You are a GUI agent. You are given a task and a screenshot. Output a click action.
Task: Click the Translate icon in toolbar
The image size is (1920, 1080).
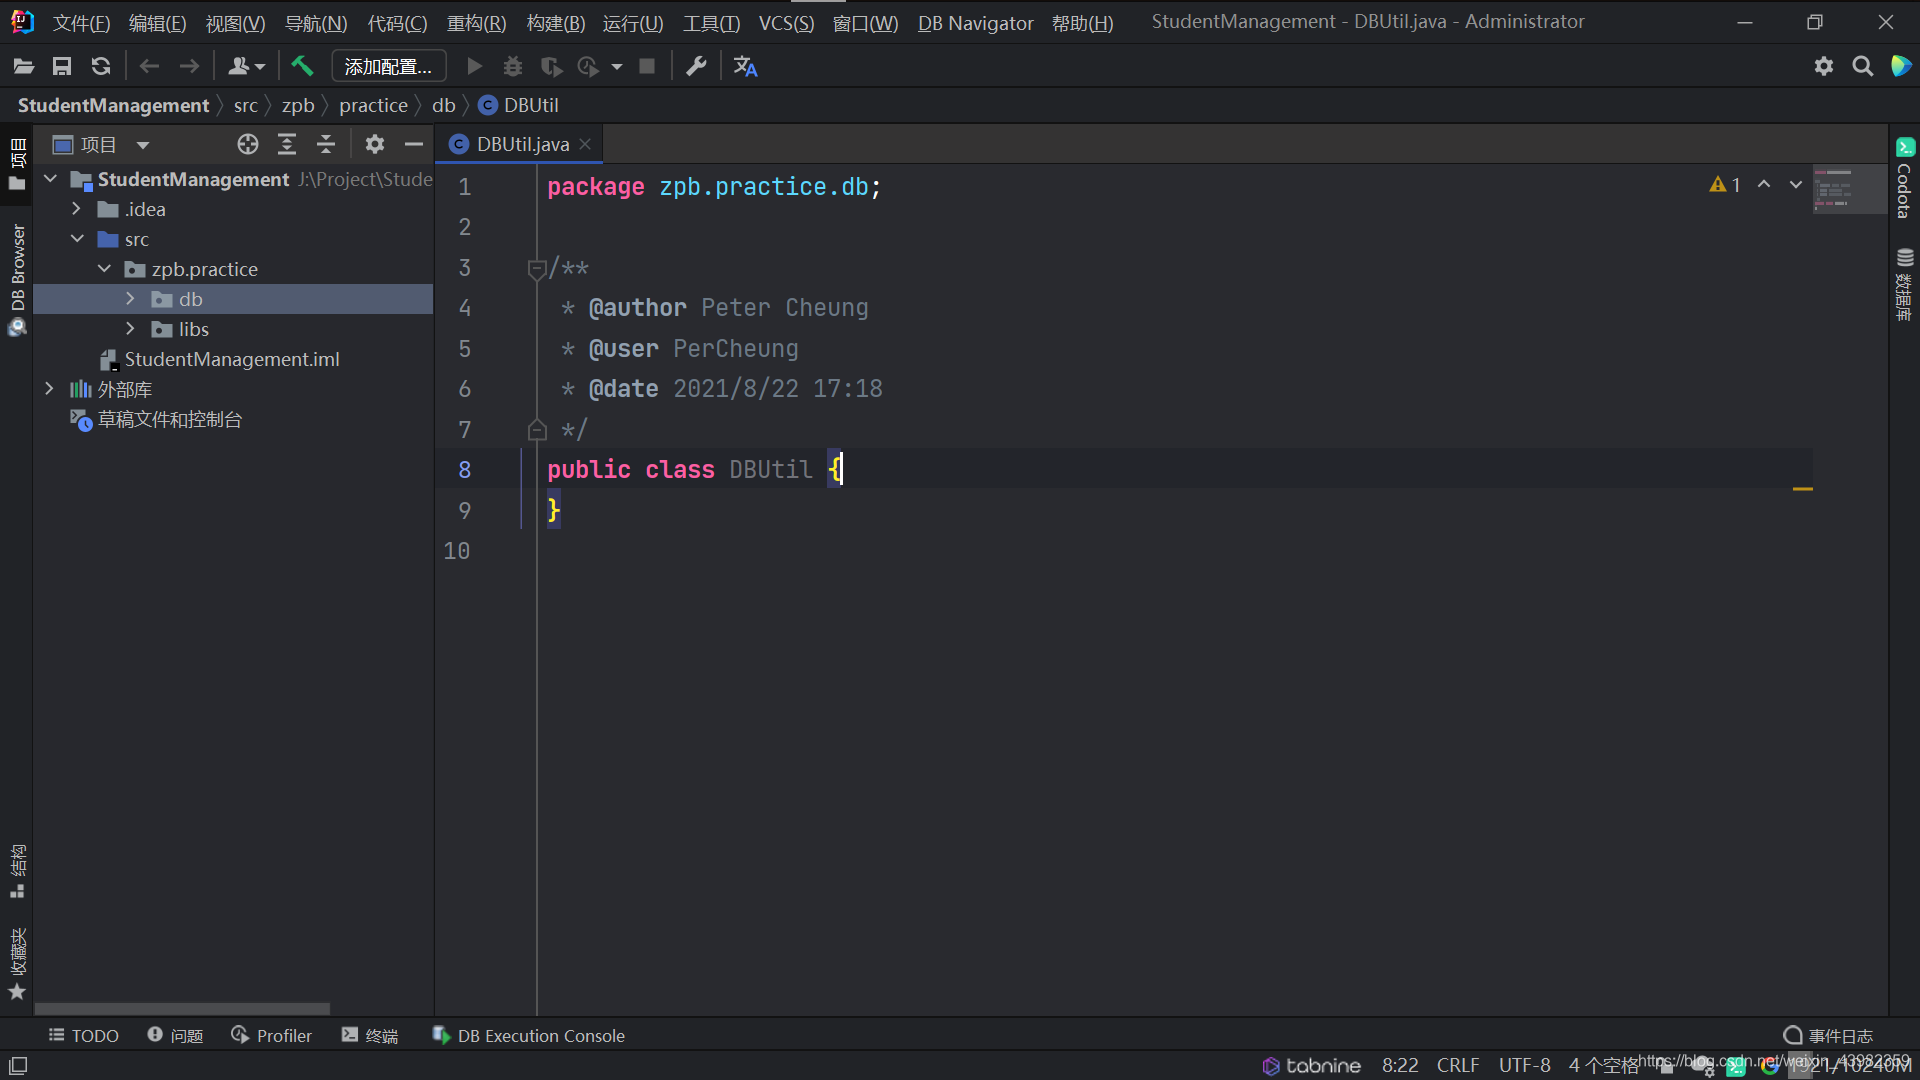[x=745, y=66]
